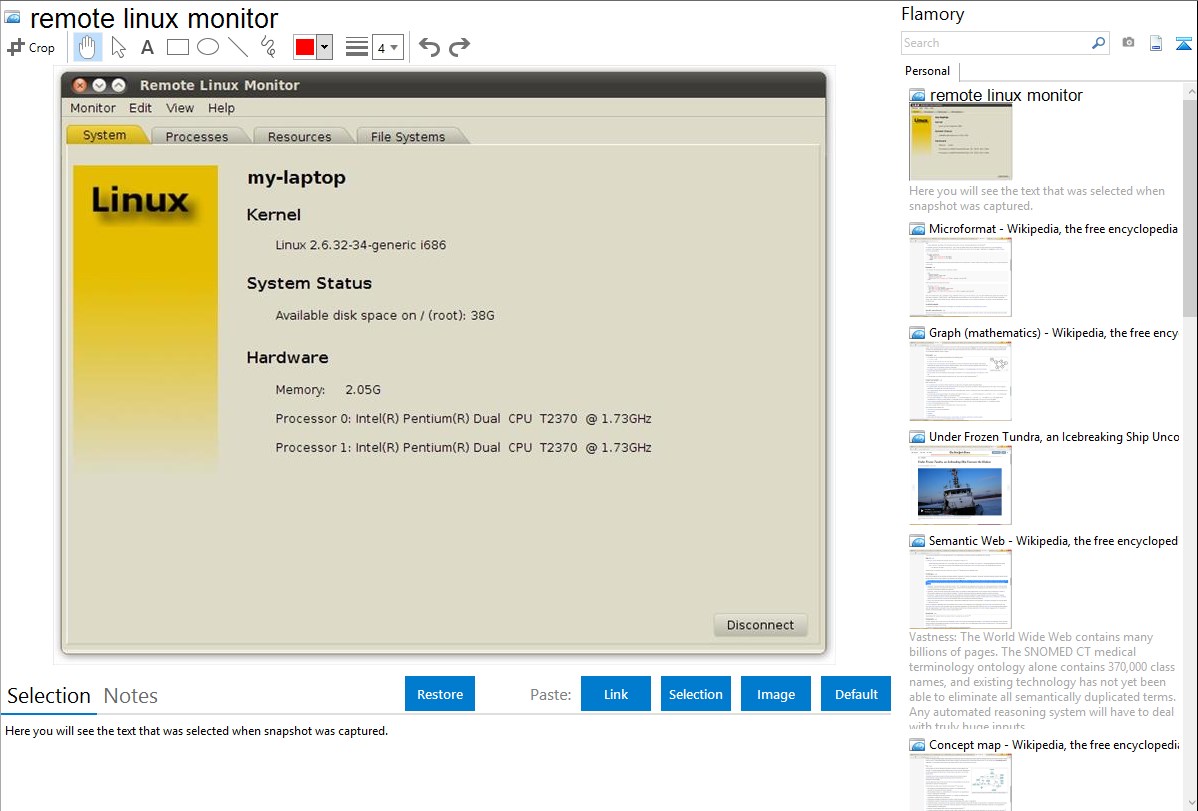Click the Restore button
The image size is (1198, 811).
pos(440,694)
